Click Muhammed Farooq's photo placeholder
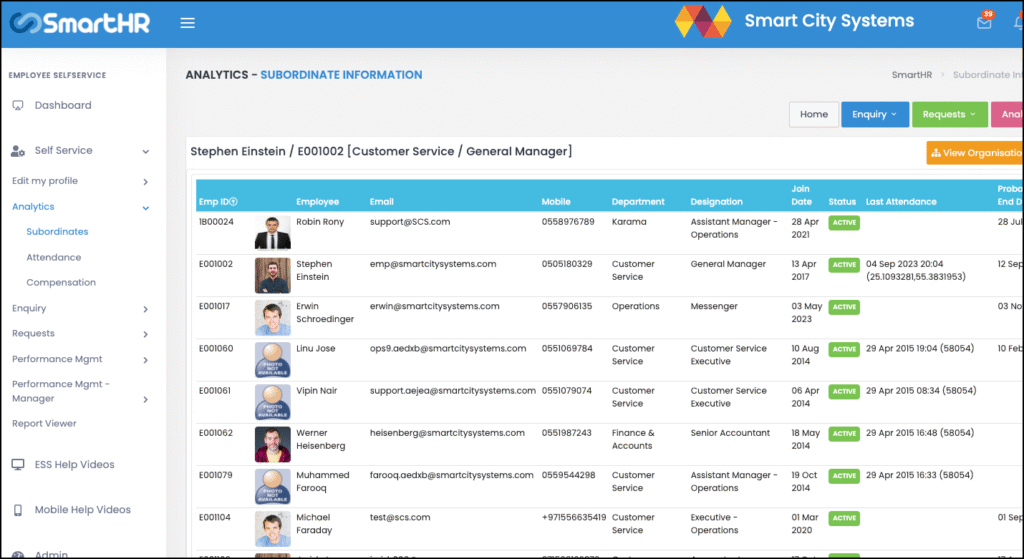This screenshot has width=1024, height=559. click(x=272, y=487)
